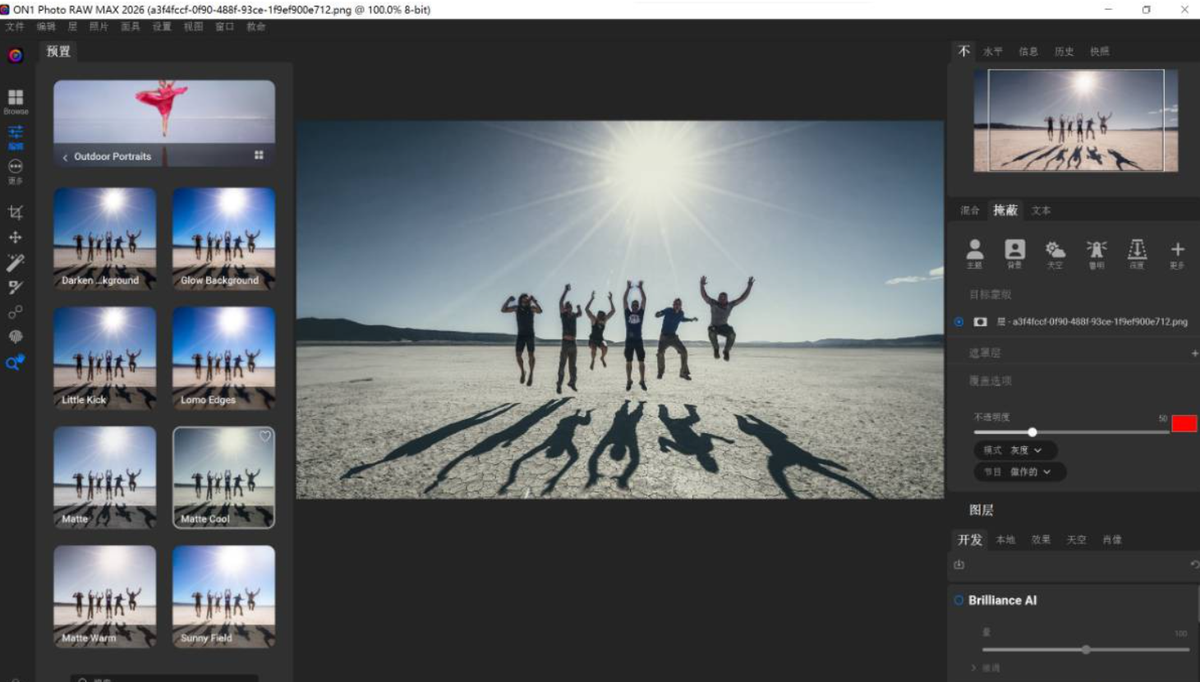The width and height of the screenshot is (1200, 682).
Task: Open the 节目 dropdown below mode
Action: click(x=1019, y=471)
